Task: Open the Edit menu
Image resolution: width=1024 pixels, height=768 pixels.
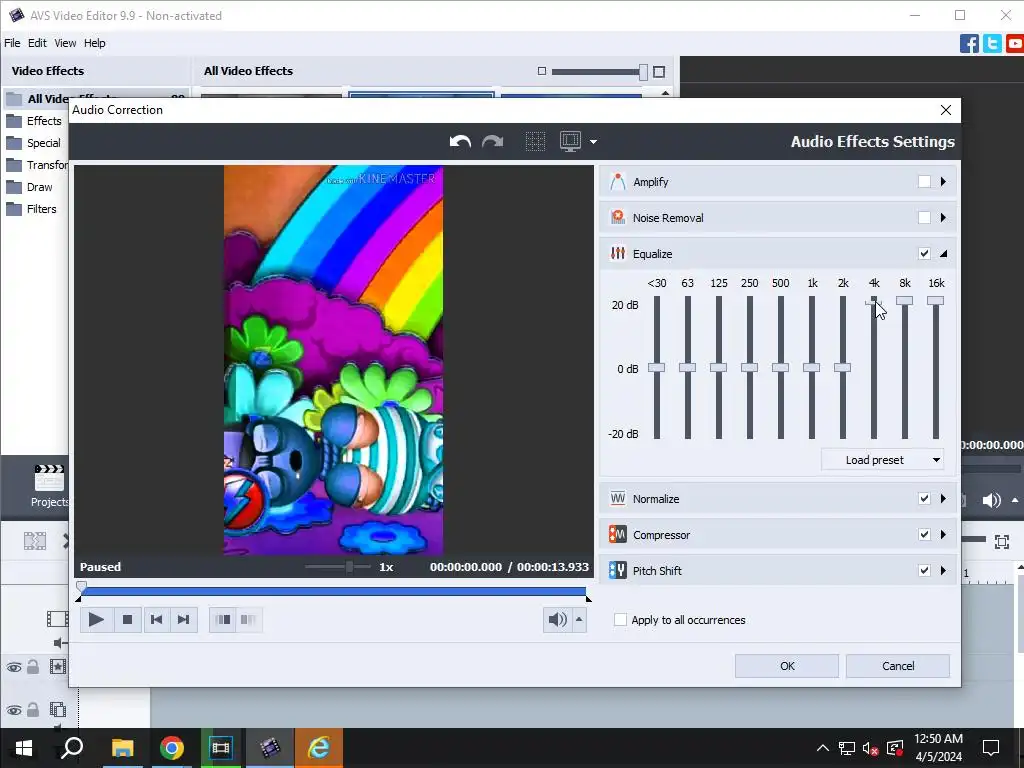Action: pyautogui.click(x=37, y=43)
